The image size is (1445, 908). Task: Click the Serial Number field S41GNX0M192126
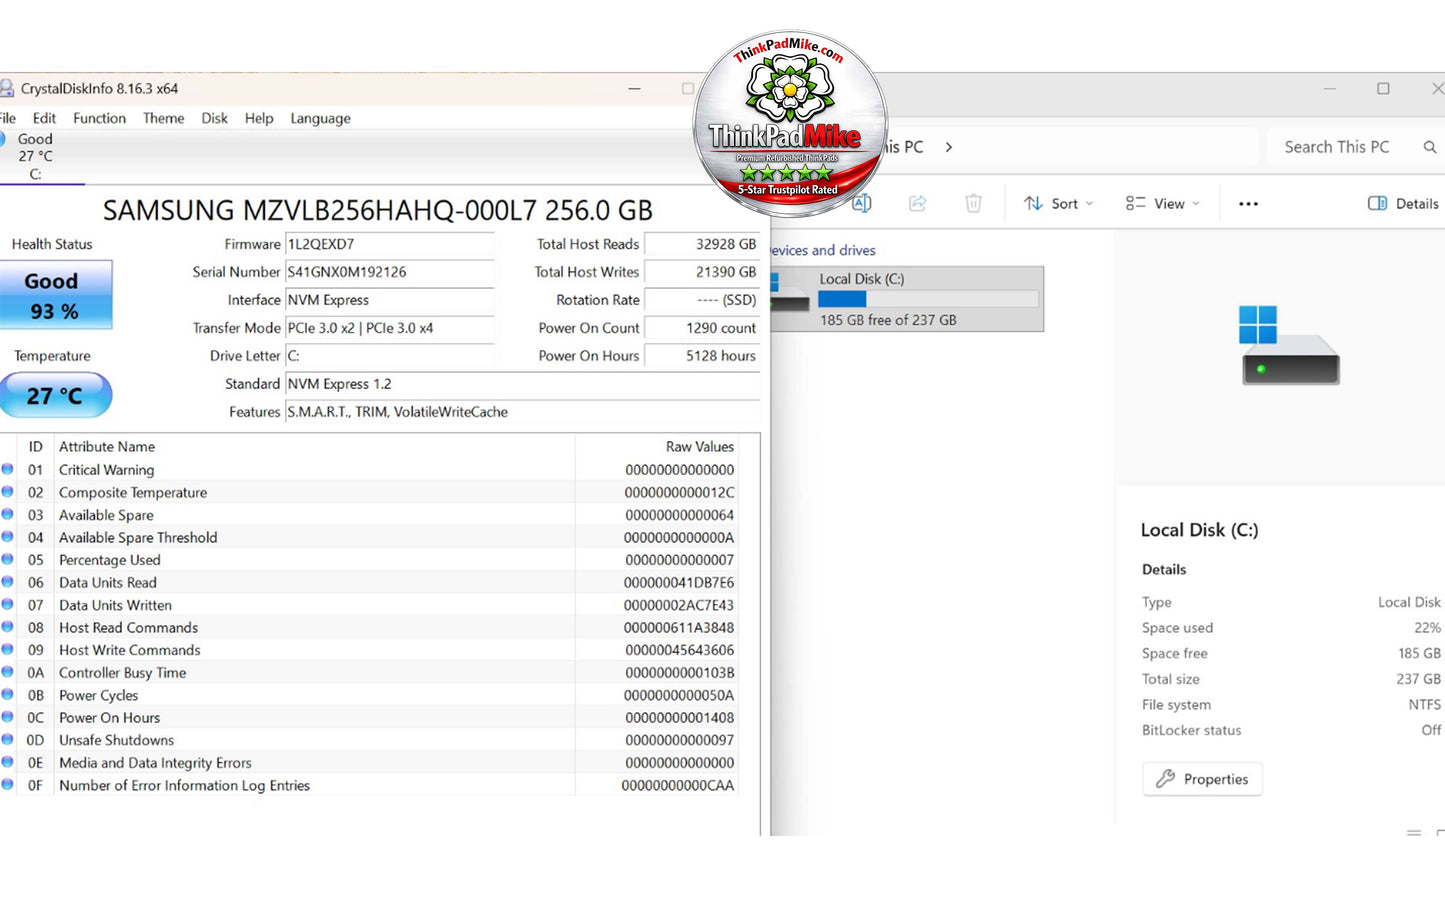tap(390, 272)
